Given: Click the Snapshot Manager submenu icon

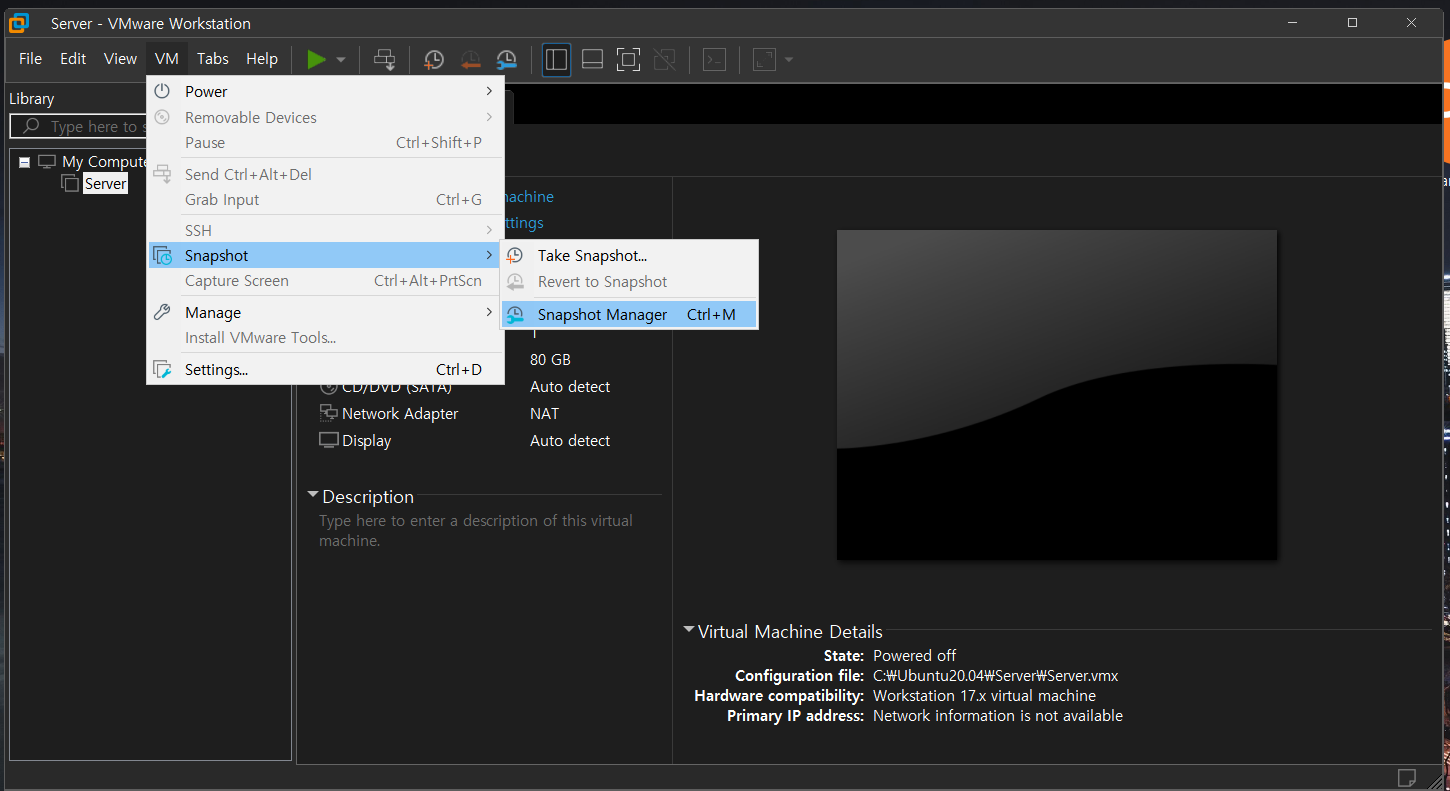Looking at the screenshot, I should point(515,314).
